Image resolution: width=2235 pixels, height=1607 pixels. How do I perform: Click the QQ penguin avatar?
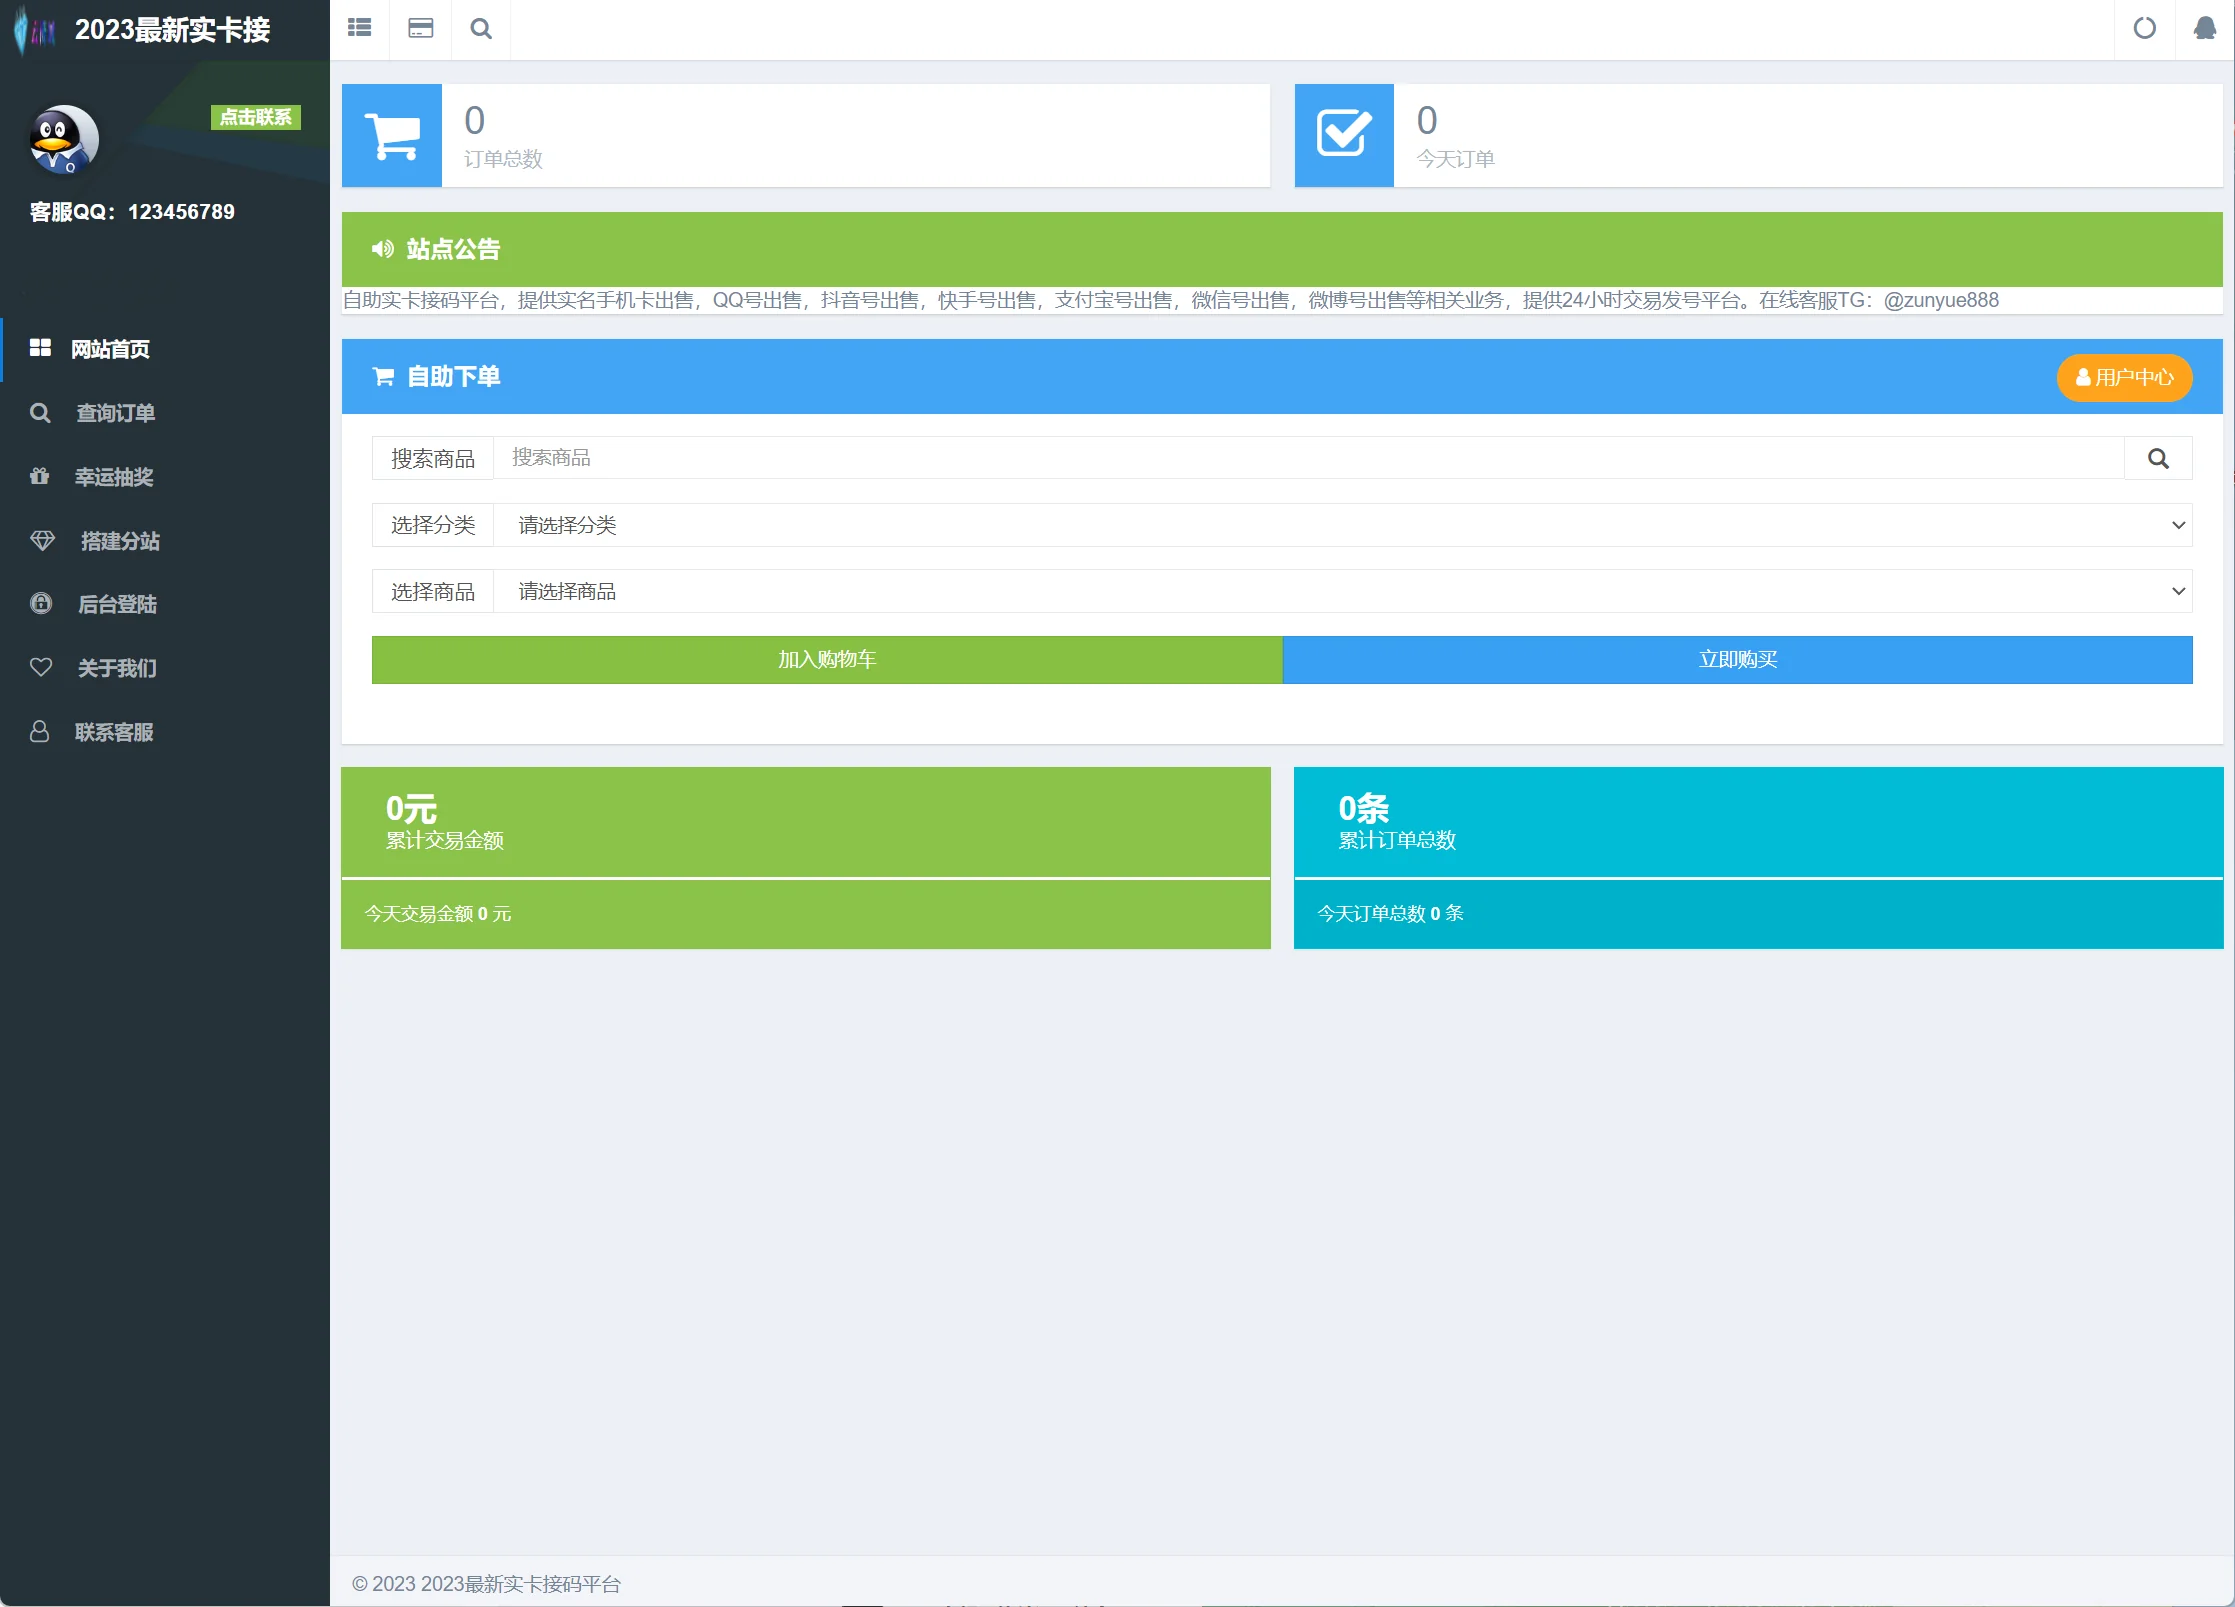click(64, 139)
